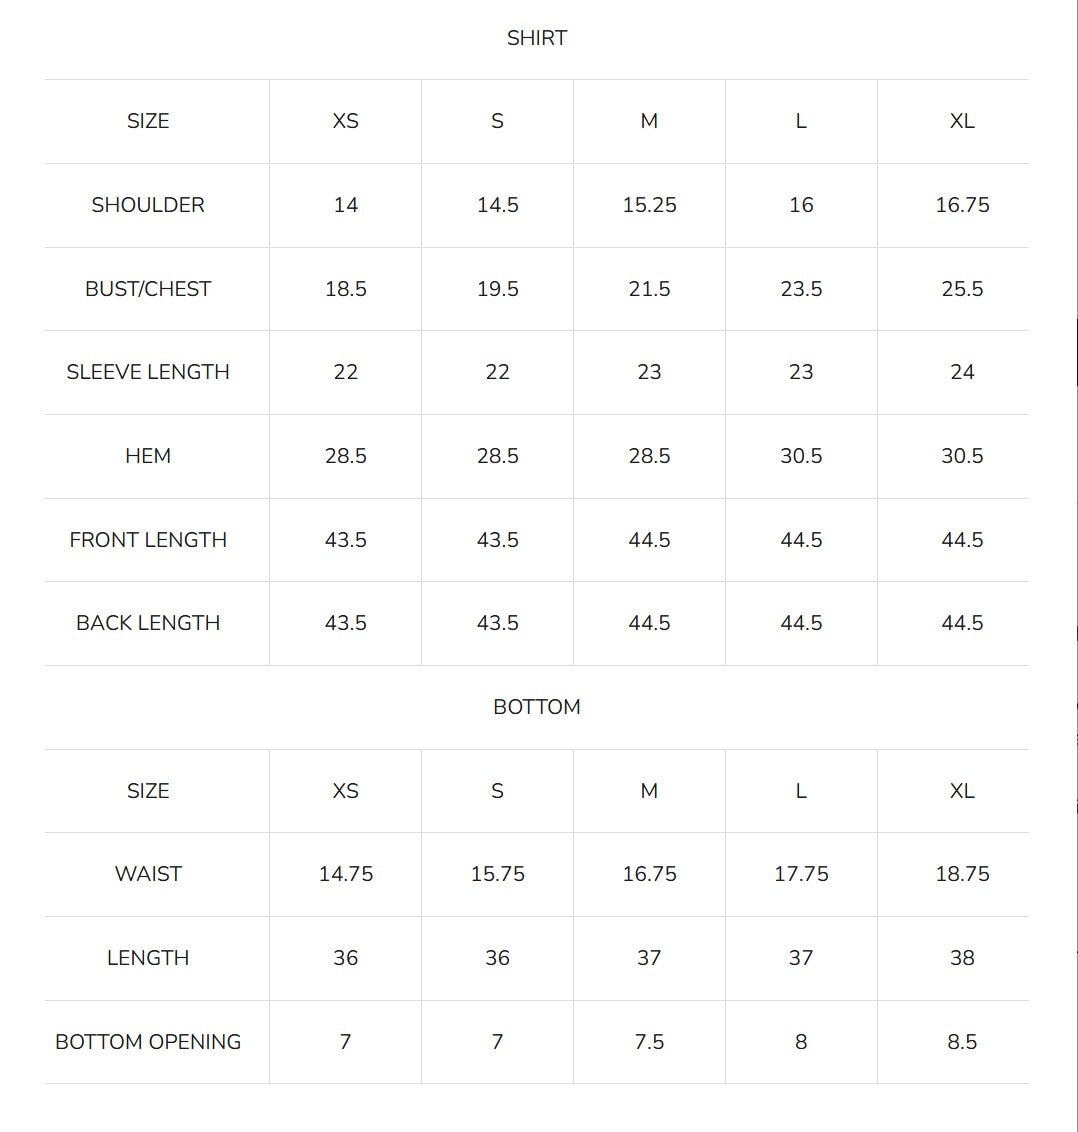Click the SHIRT table title
Viewport: 1078px width, 1132px height.
pos(536,38)
